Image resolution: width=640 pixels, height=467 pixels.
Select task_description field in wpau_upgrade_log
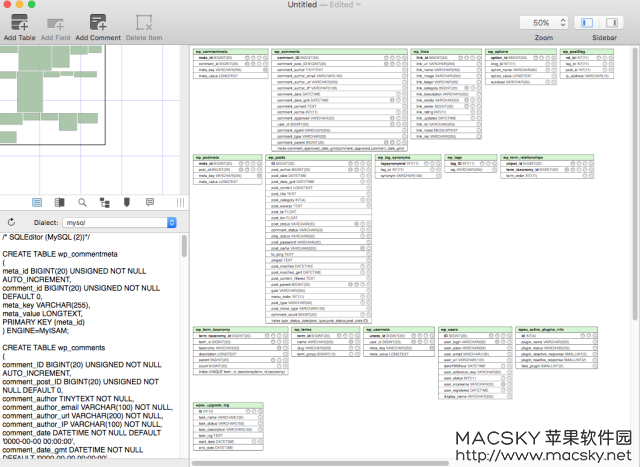click(228, 429)
